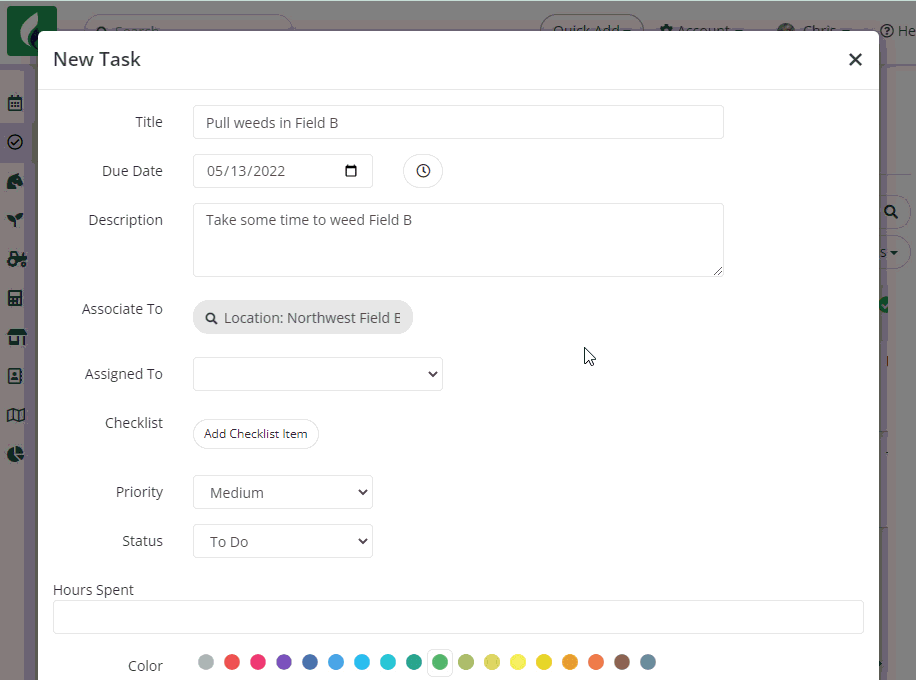Screen dimensions: 916x680
Task: Select the dark blue color swatch
Action: (x=310, y=662)
